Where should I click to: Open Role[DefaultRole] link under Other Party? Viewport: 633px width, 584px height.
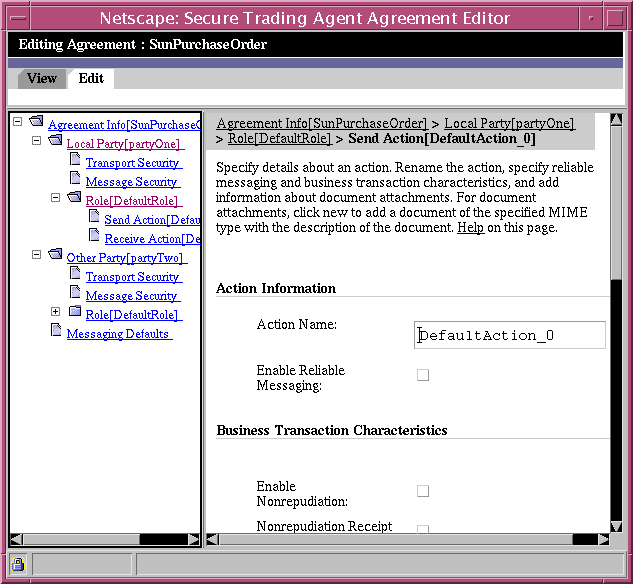pos(134,314)
